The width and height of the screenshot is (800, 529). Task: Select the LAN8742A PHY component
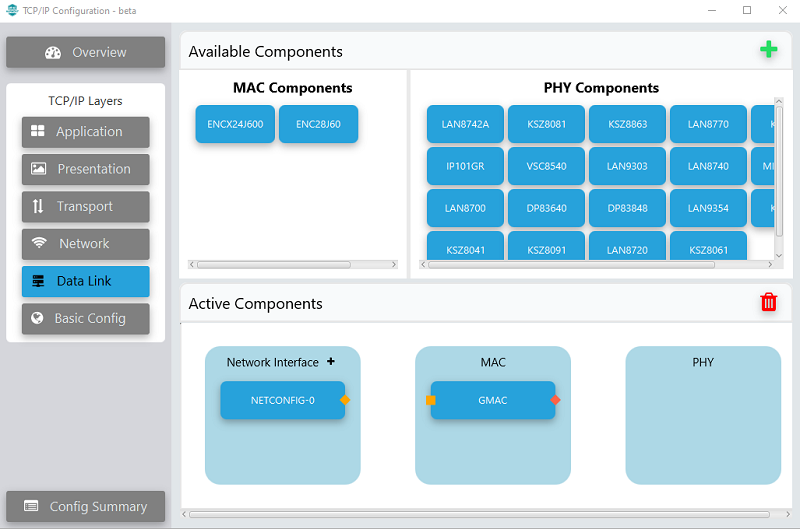(x=465, y=124)
